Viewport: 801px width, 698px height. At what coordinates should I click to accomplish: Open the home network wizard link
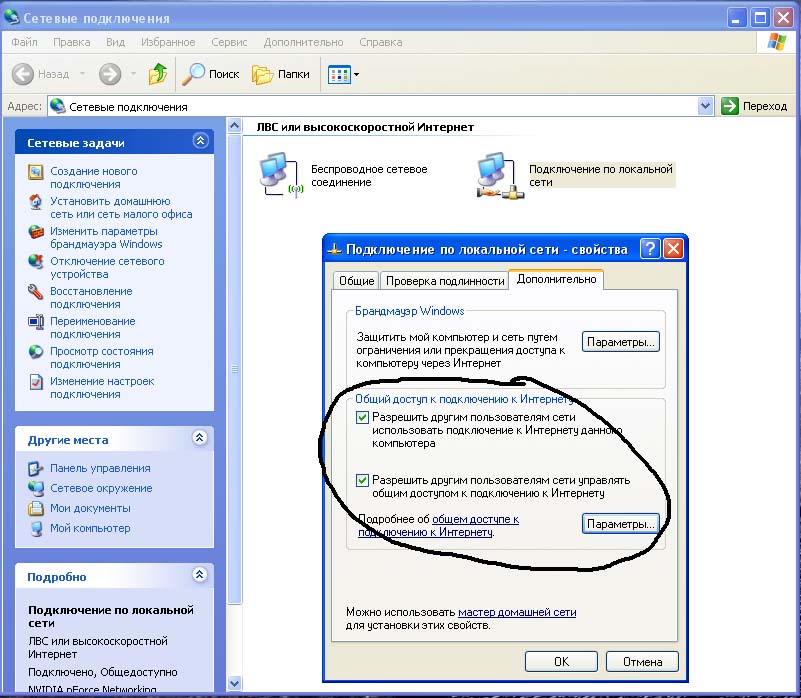[516, 612]
